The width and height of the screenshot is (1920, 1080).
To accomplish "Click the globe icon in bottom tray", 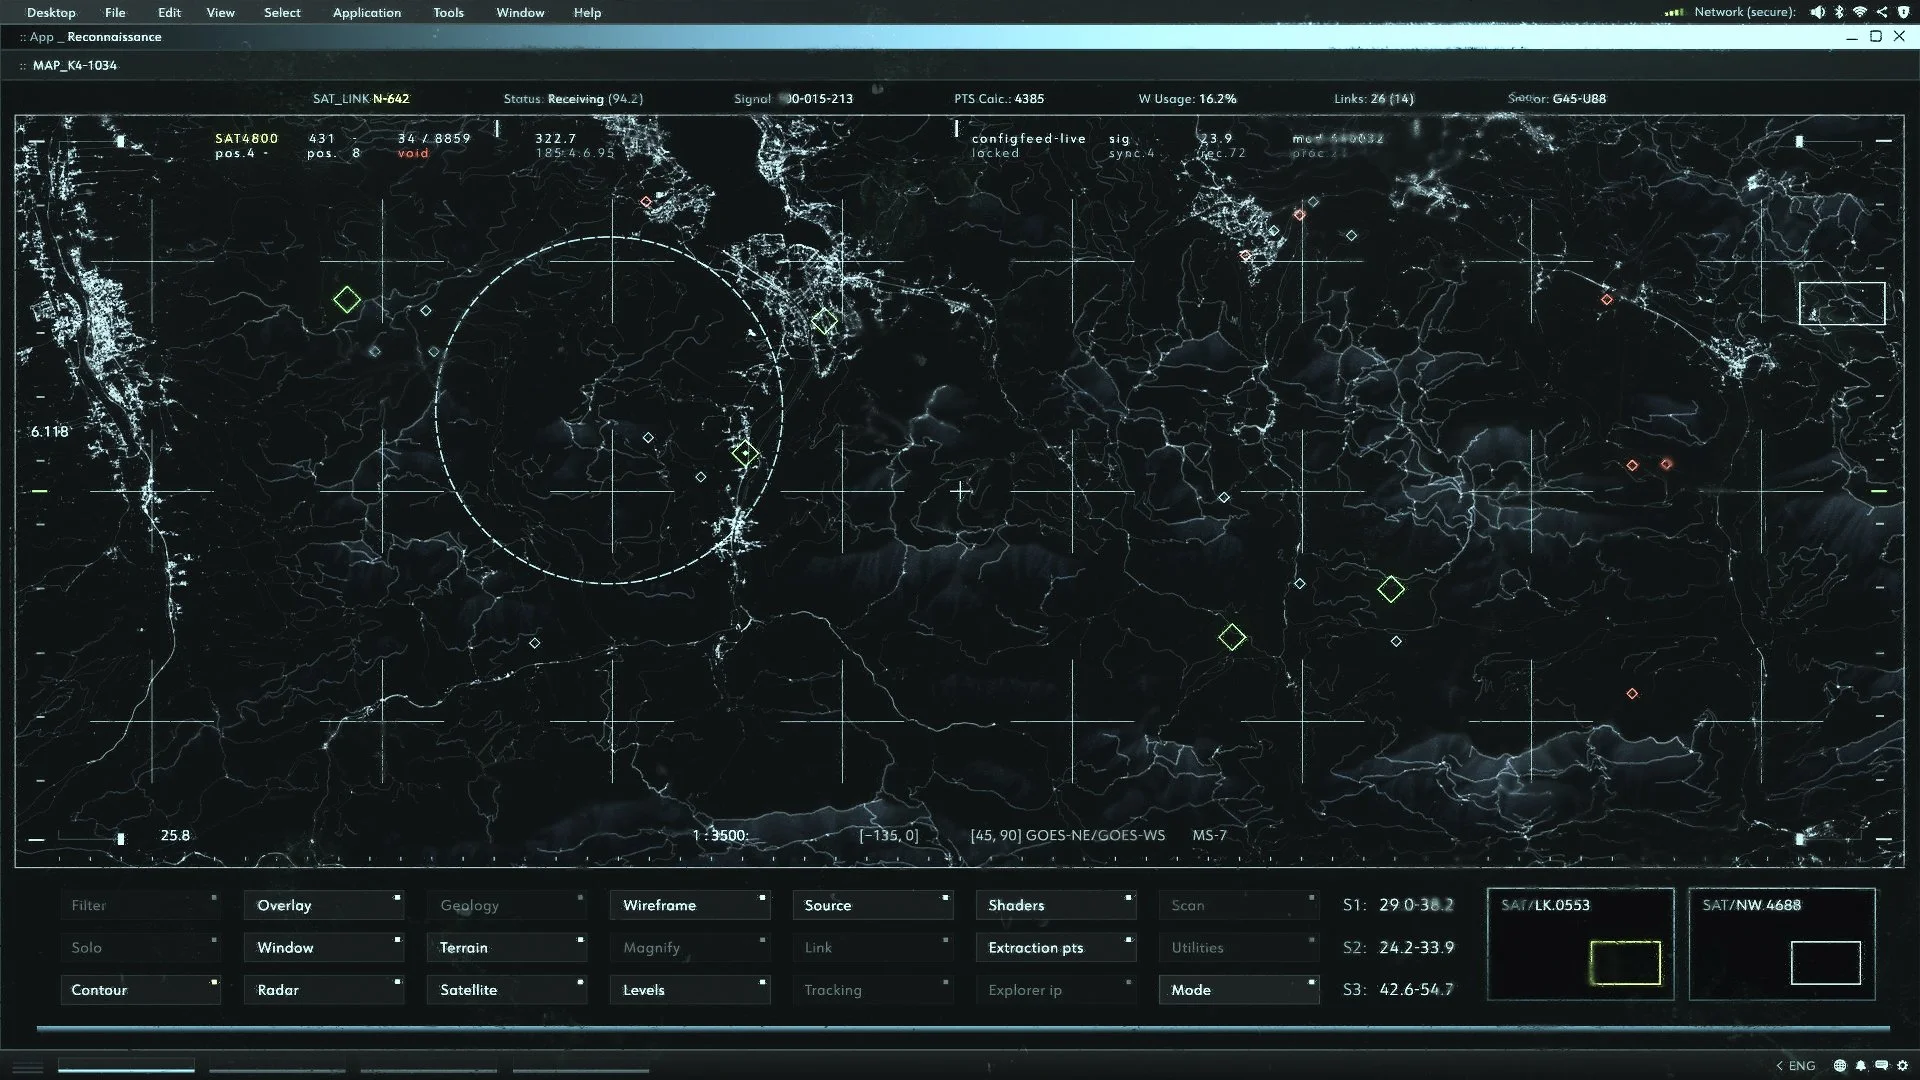I will click(1840, 1065).
